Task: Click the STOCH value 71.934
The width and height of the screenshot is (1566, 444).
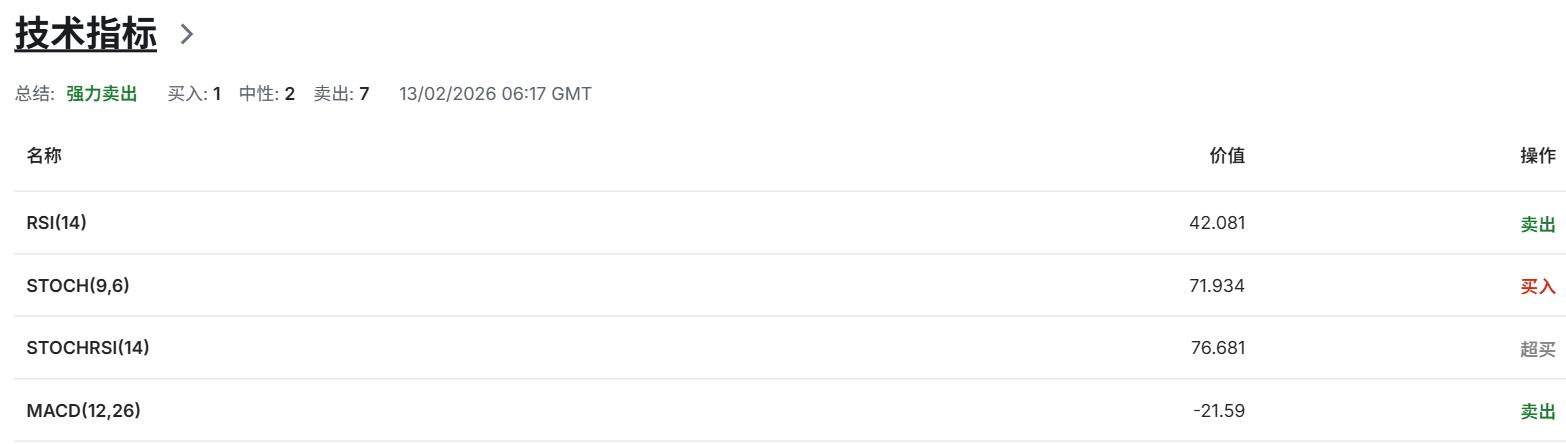Action: [1217, 286]
